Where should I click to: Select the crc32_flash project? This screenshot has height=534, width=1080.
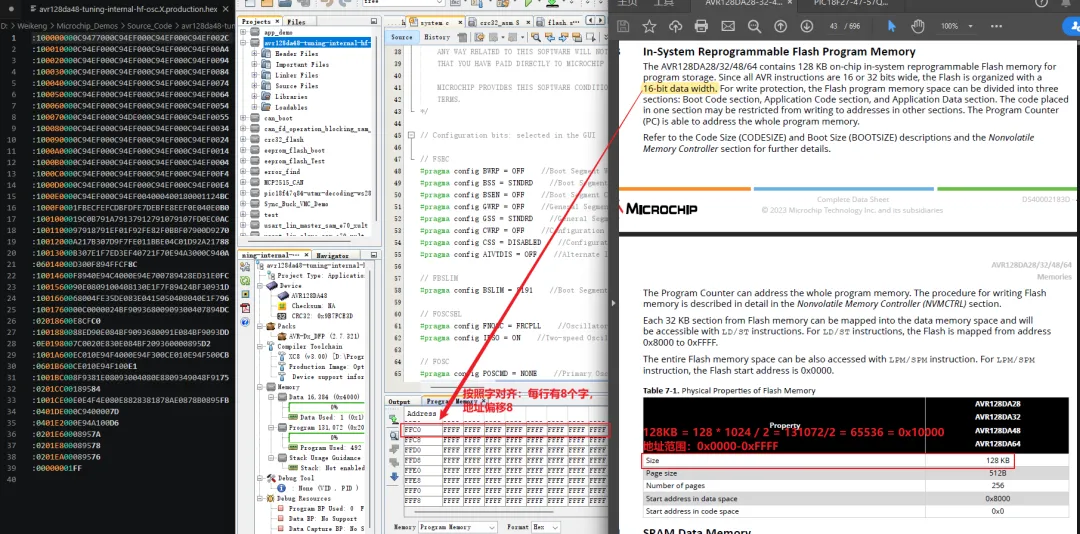point(283,140)
